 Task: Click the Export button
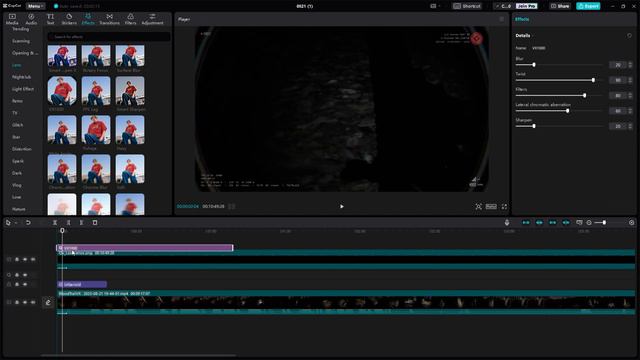[x=588, y=6]
